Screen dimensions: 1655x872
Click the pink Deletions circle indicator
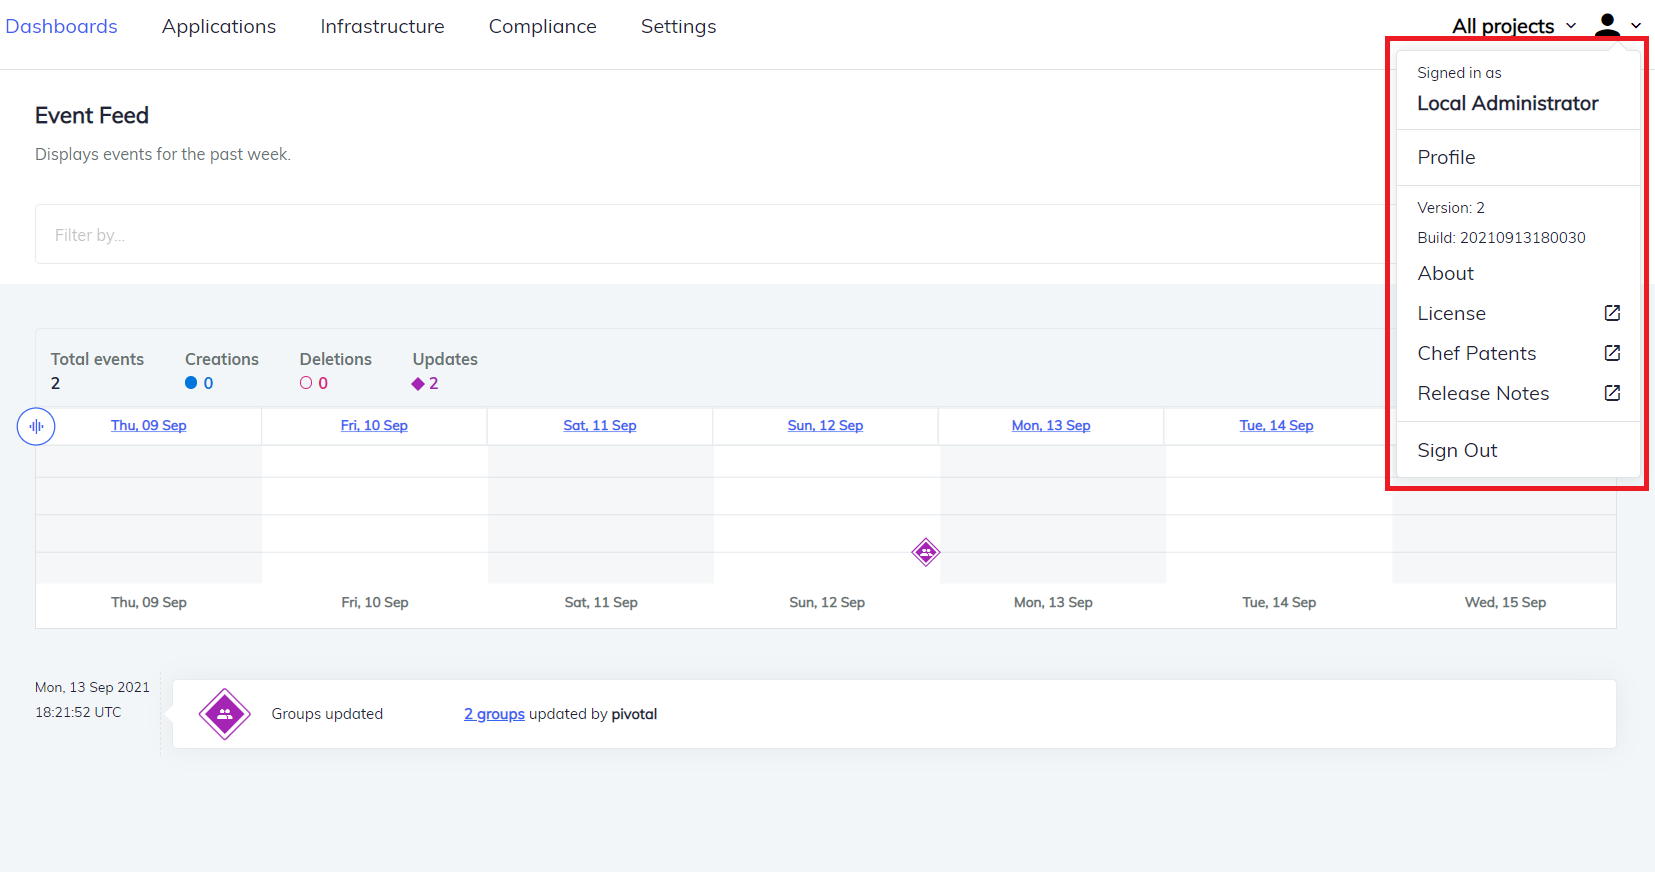pos(306,383)
